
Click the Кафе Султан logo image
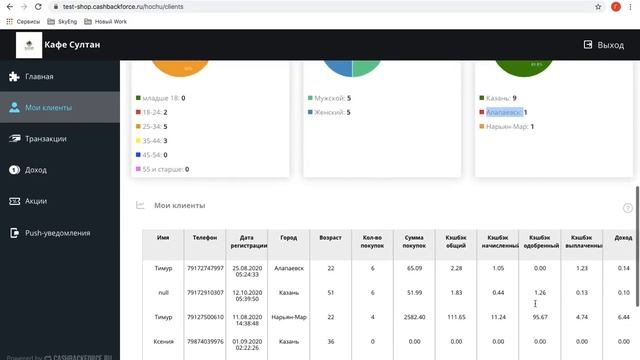tap(29, 45)
